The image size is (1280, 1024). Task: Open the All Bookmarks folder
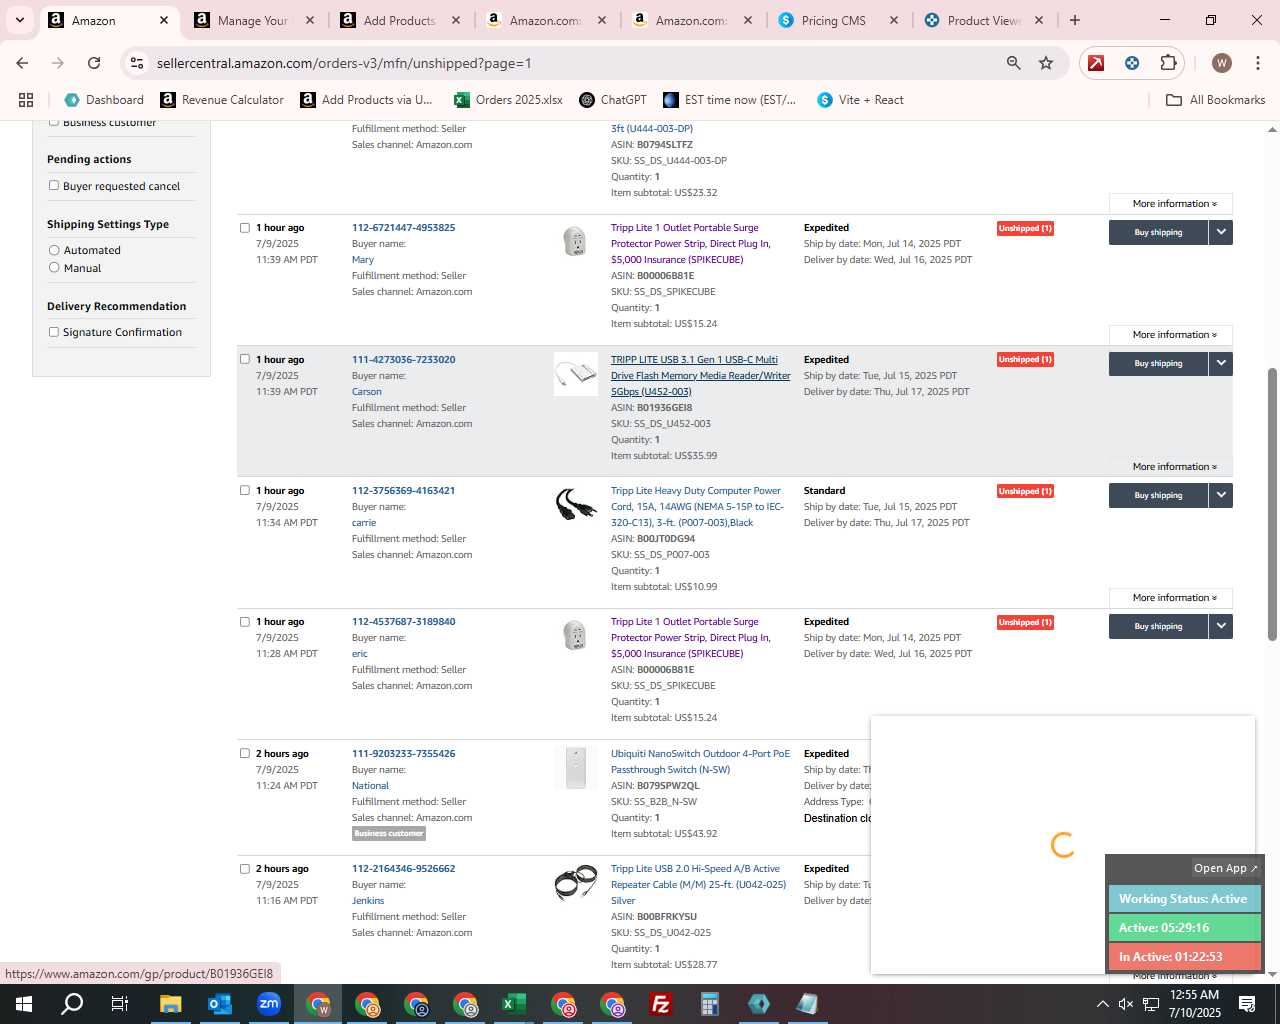click(1216, 100)
